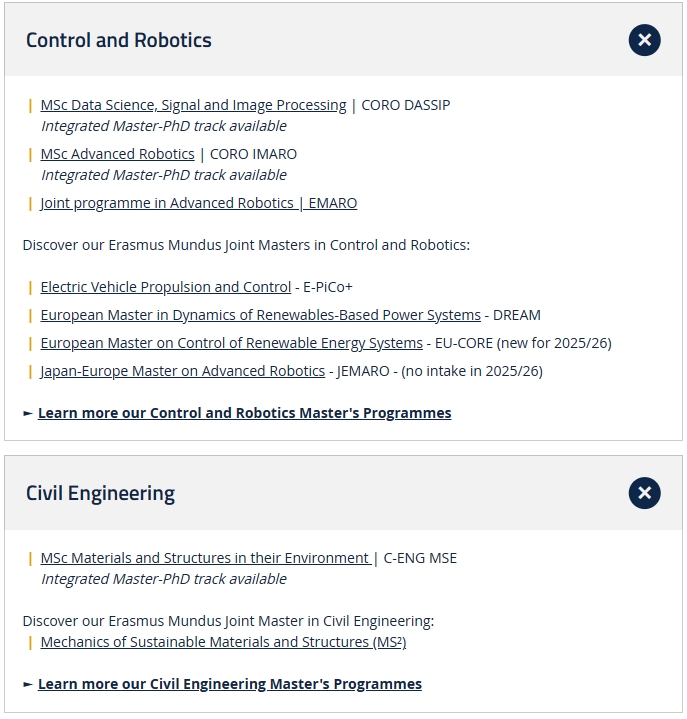Click the Control and Robotics header
Viewport: 687px width, 719px height.
(119, 40)
